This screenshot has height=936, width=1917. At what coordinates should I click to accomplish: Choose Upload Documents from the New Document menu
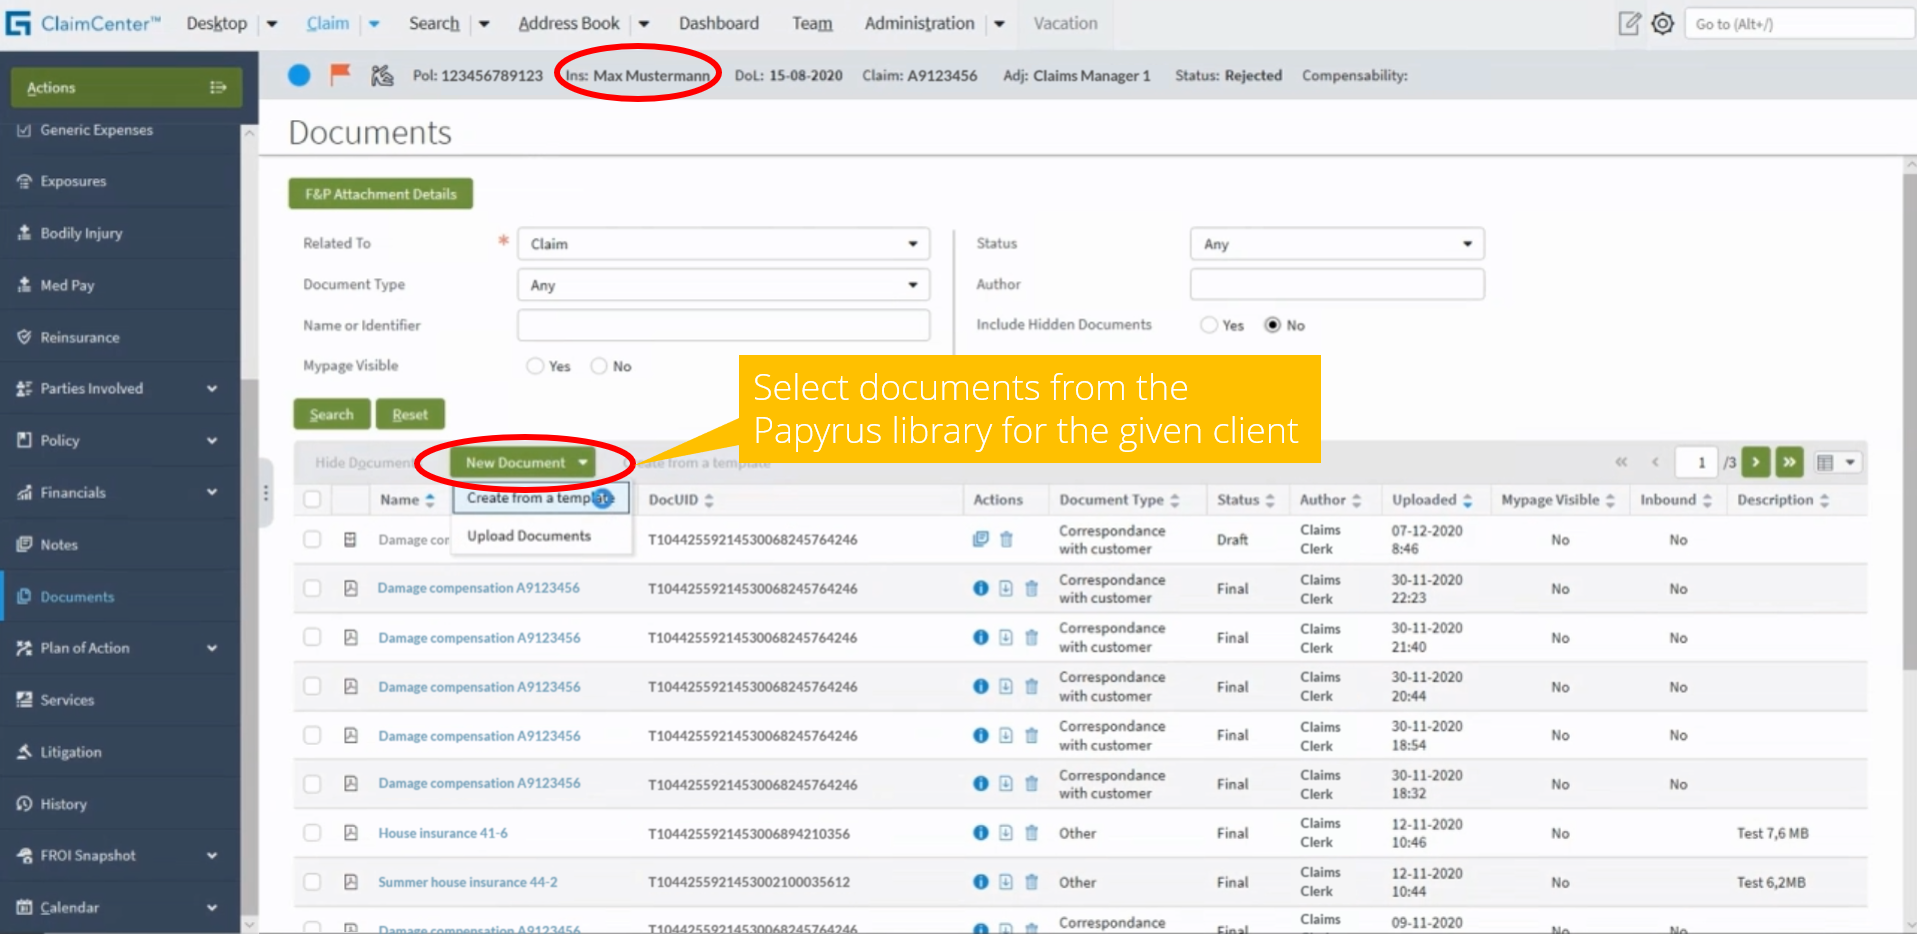pos(527,535)
